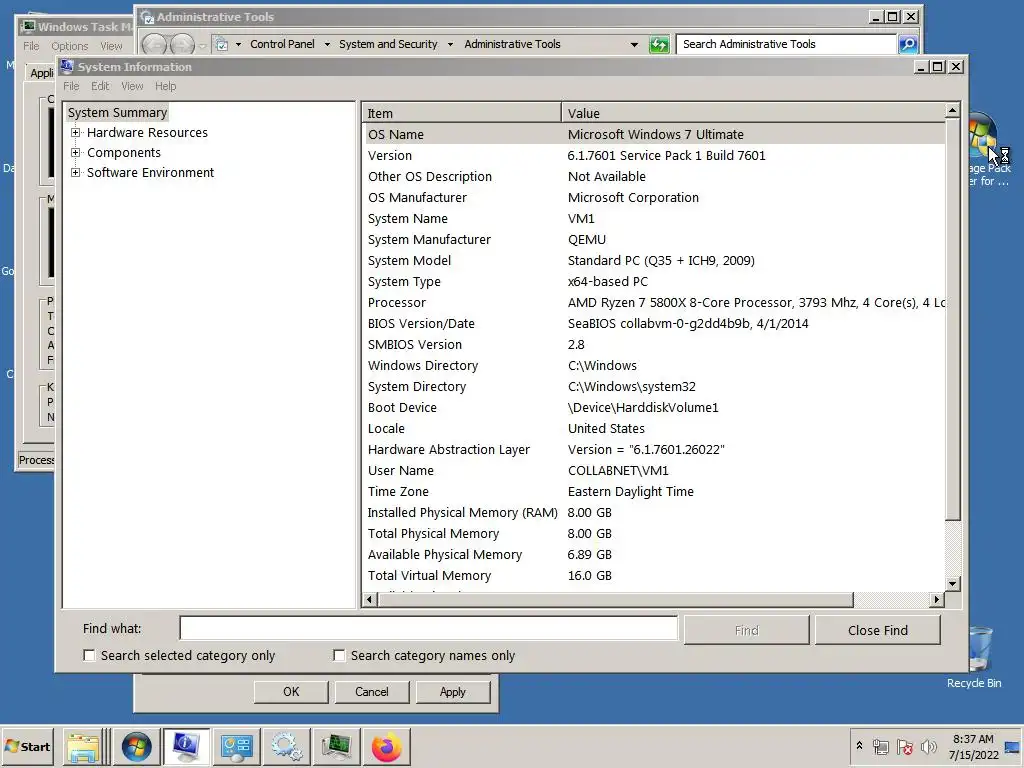Open Windows Explorer from the taskbar
Viewport: 1024px width, 768px height.
(84, 746)
